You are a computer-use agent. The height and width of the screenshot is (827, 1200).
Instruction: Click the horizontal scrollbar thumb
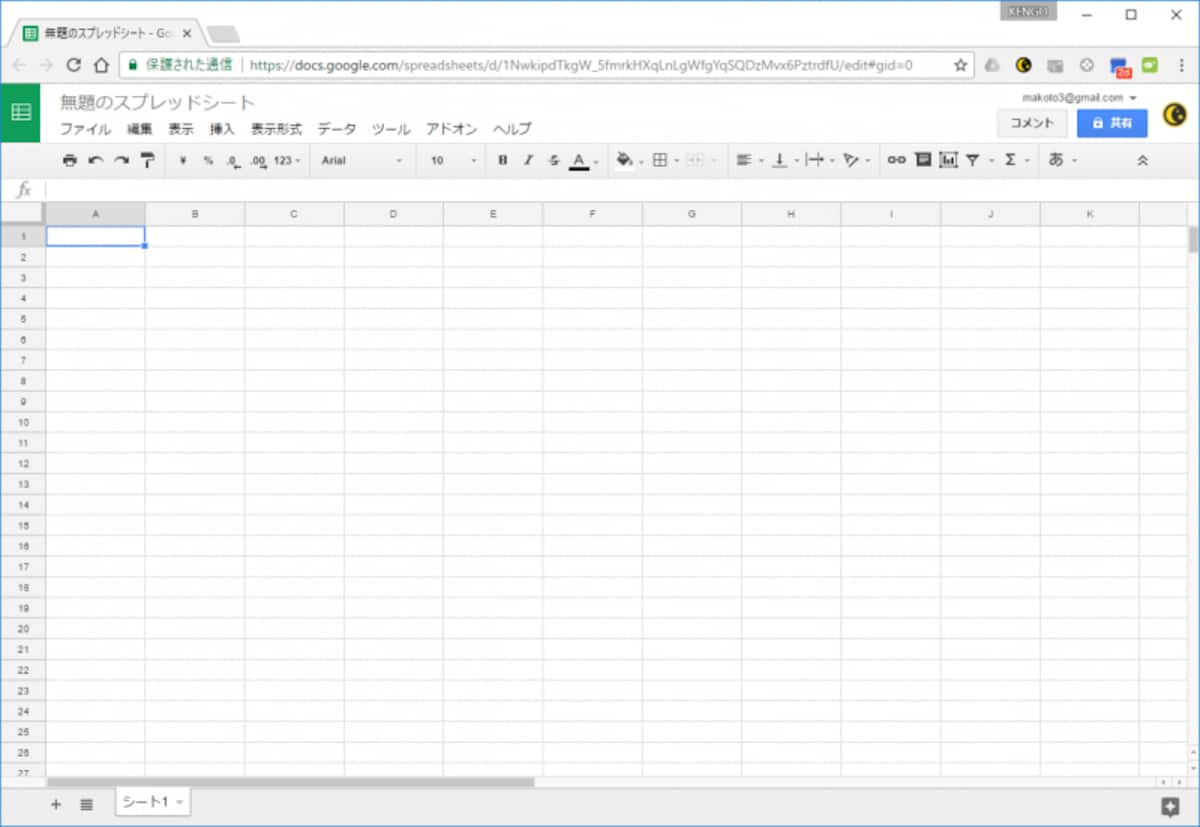[290, 782]
